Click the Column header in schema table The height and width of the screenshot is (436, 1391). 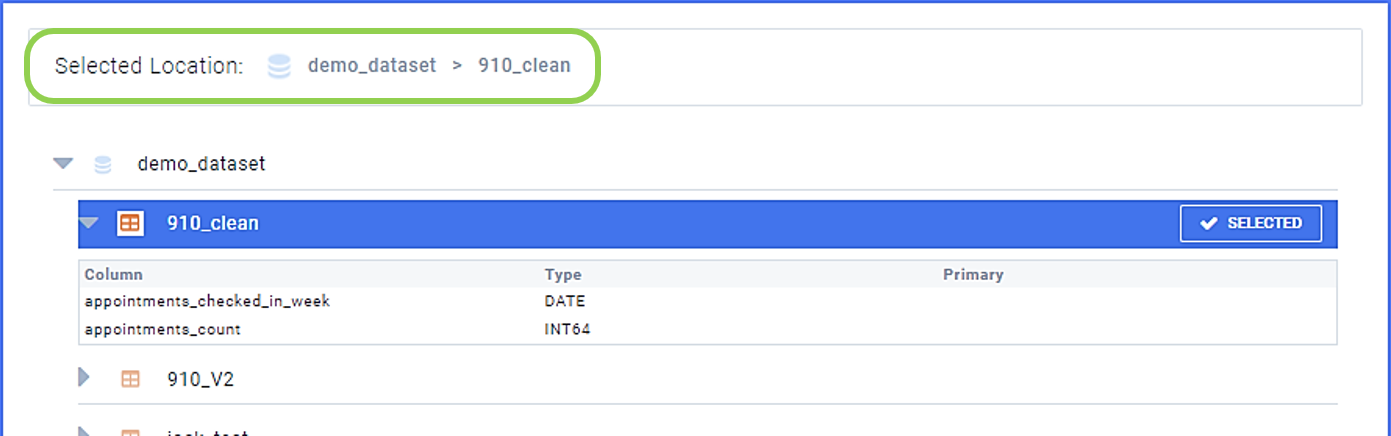pyautogui.click(x=114, y=274)
